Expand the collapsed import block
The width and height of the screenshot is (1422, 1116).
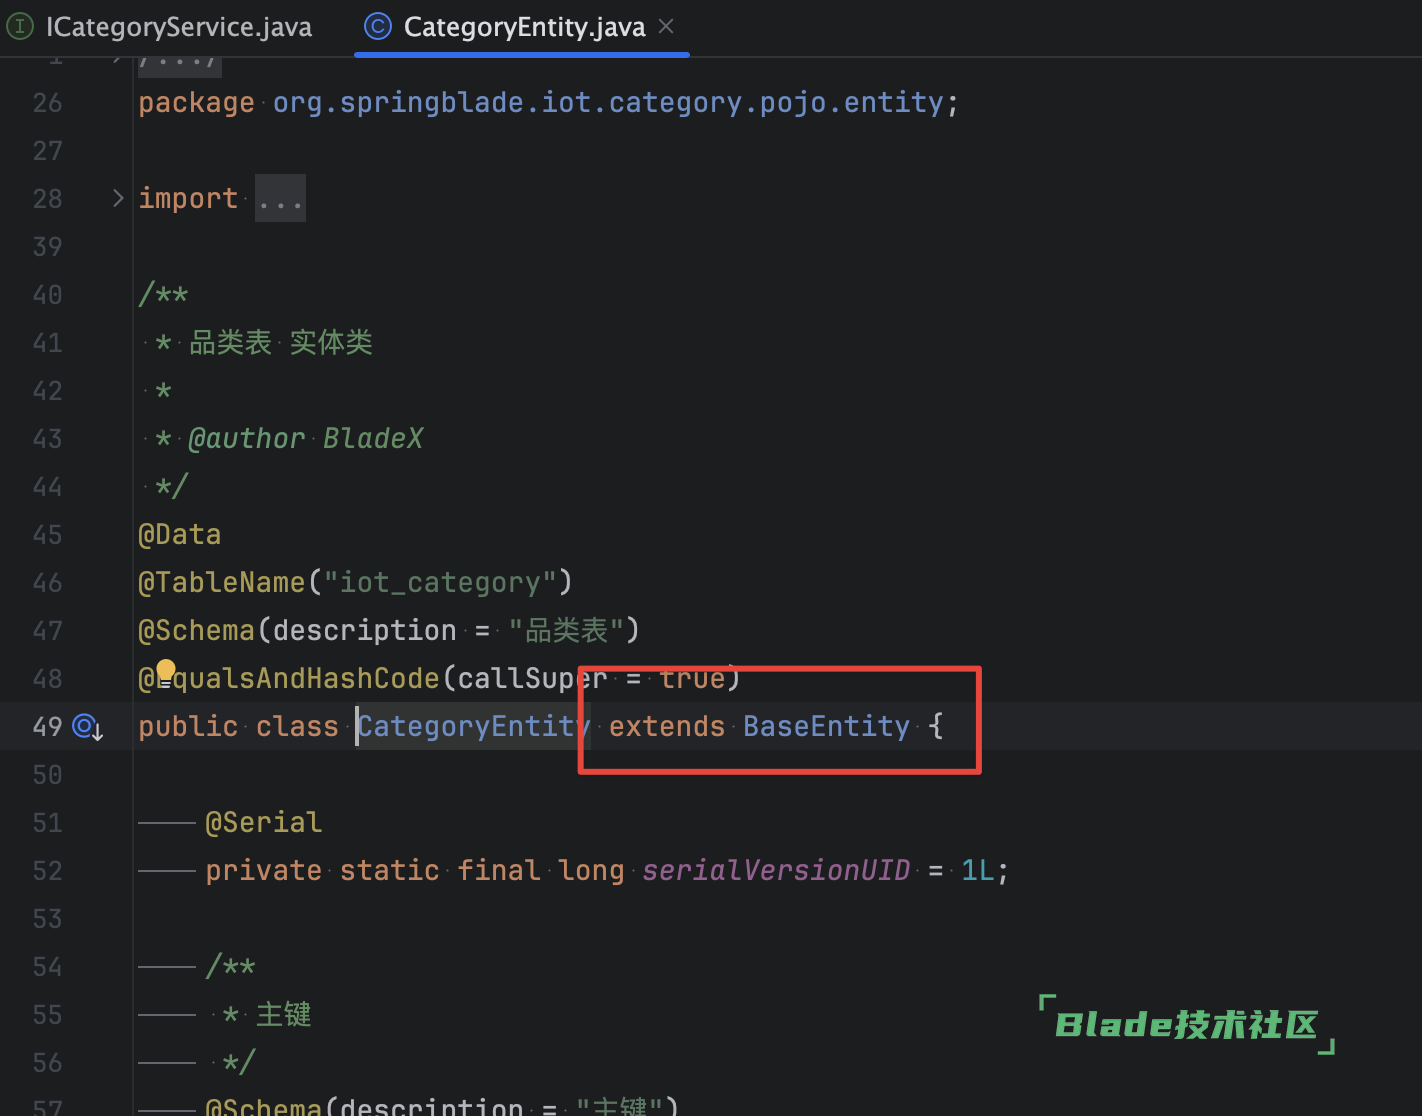(x=118, y=198)
